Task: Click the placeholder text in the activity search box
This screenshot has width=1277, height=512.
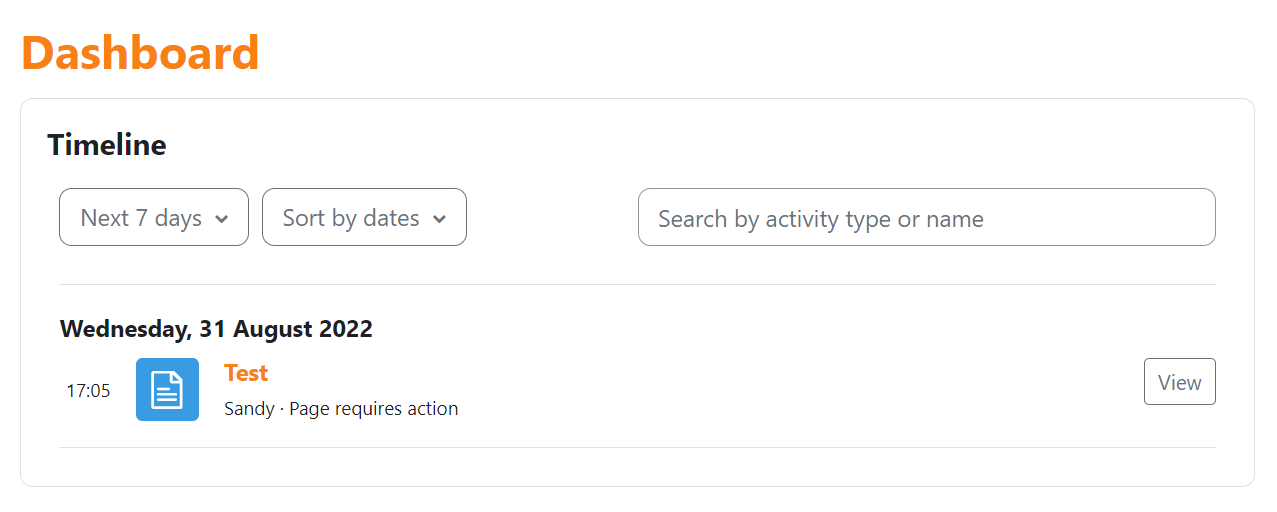Action: (x=821, y=219)
